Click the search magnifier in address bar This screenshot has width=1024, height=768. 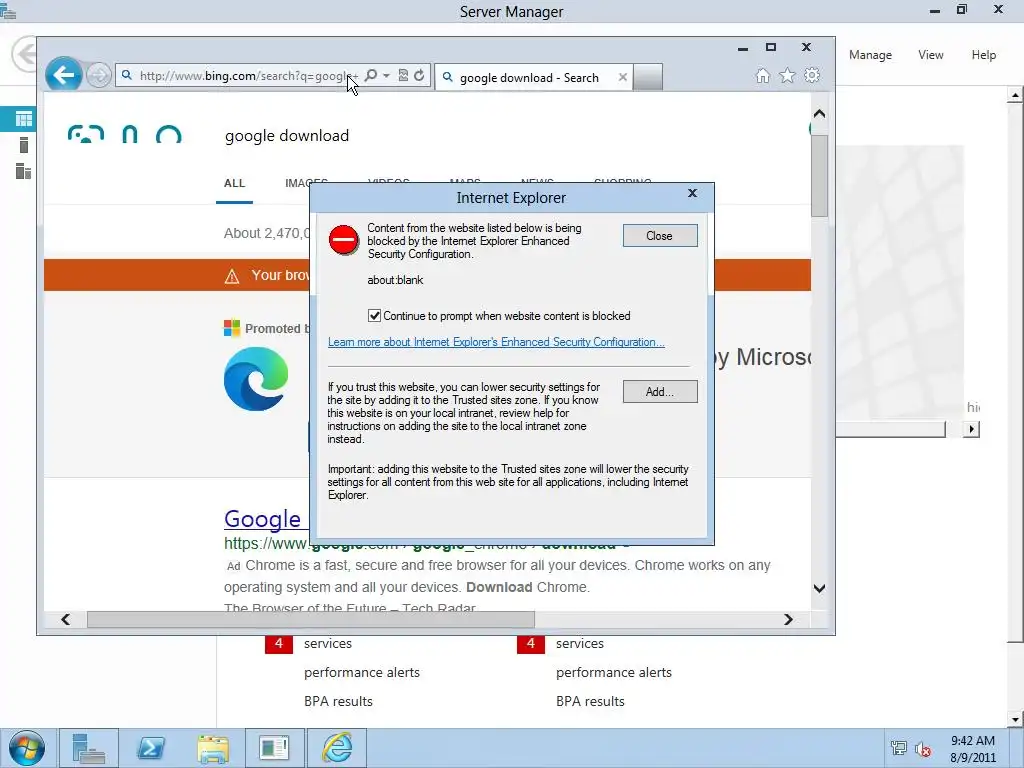[x=370, y=76]
